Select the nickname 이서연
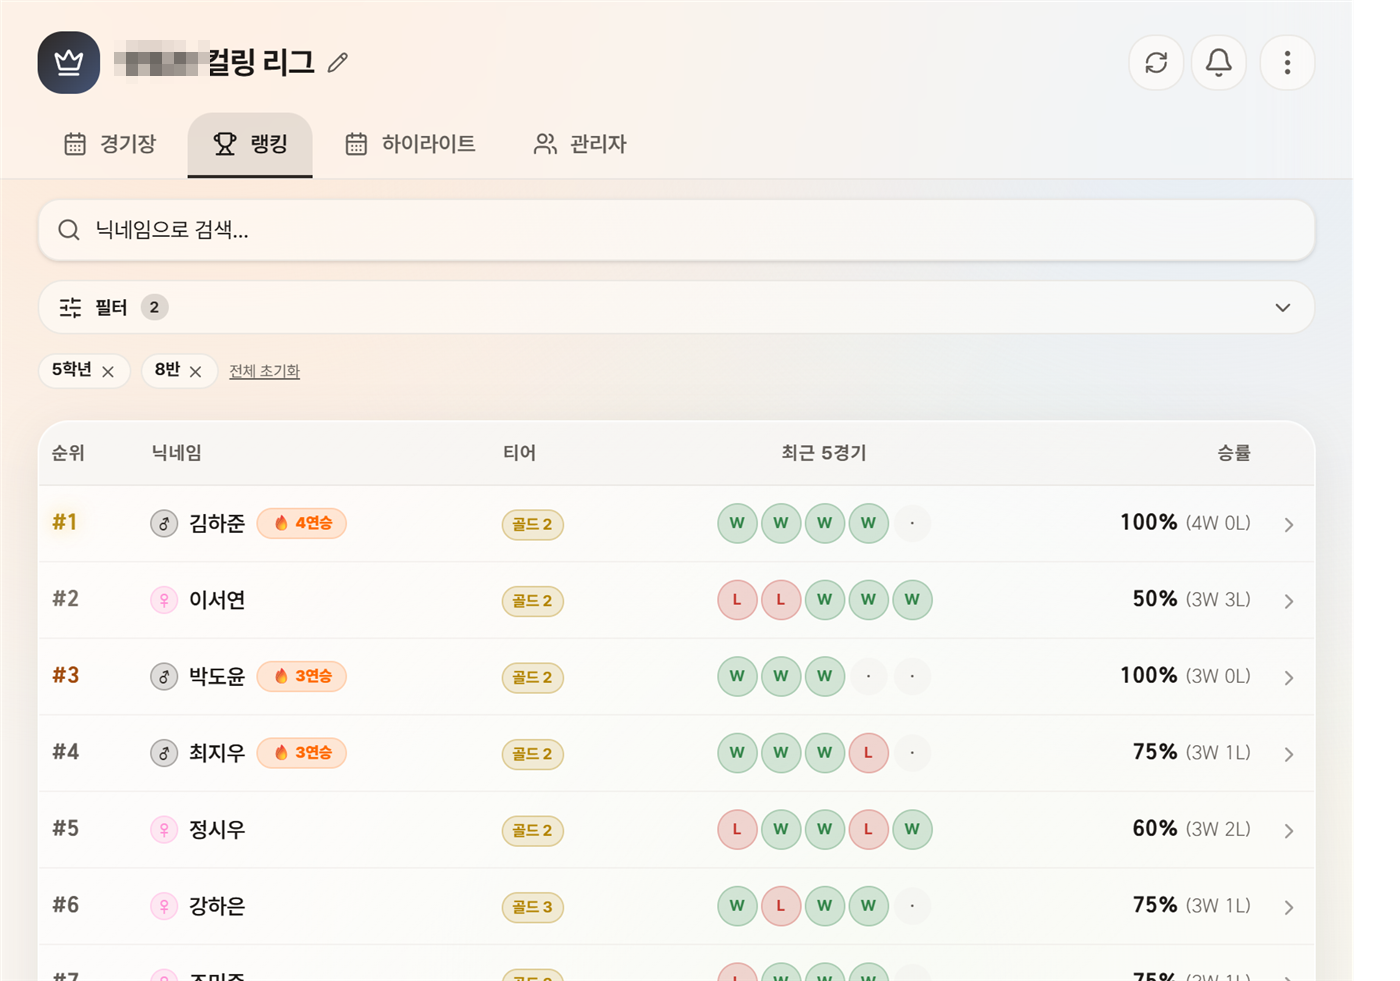1400x981 pixels. (x=217, y=600)
